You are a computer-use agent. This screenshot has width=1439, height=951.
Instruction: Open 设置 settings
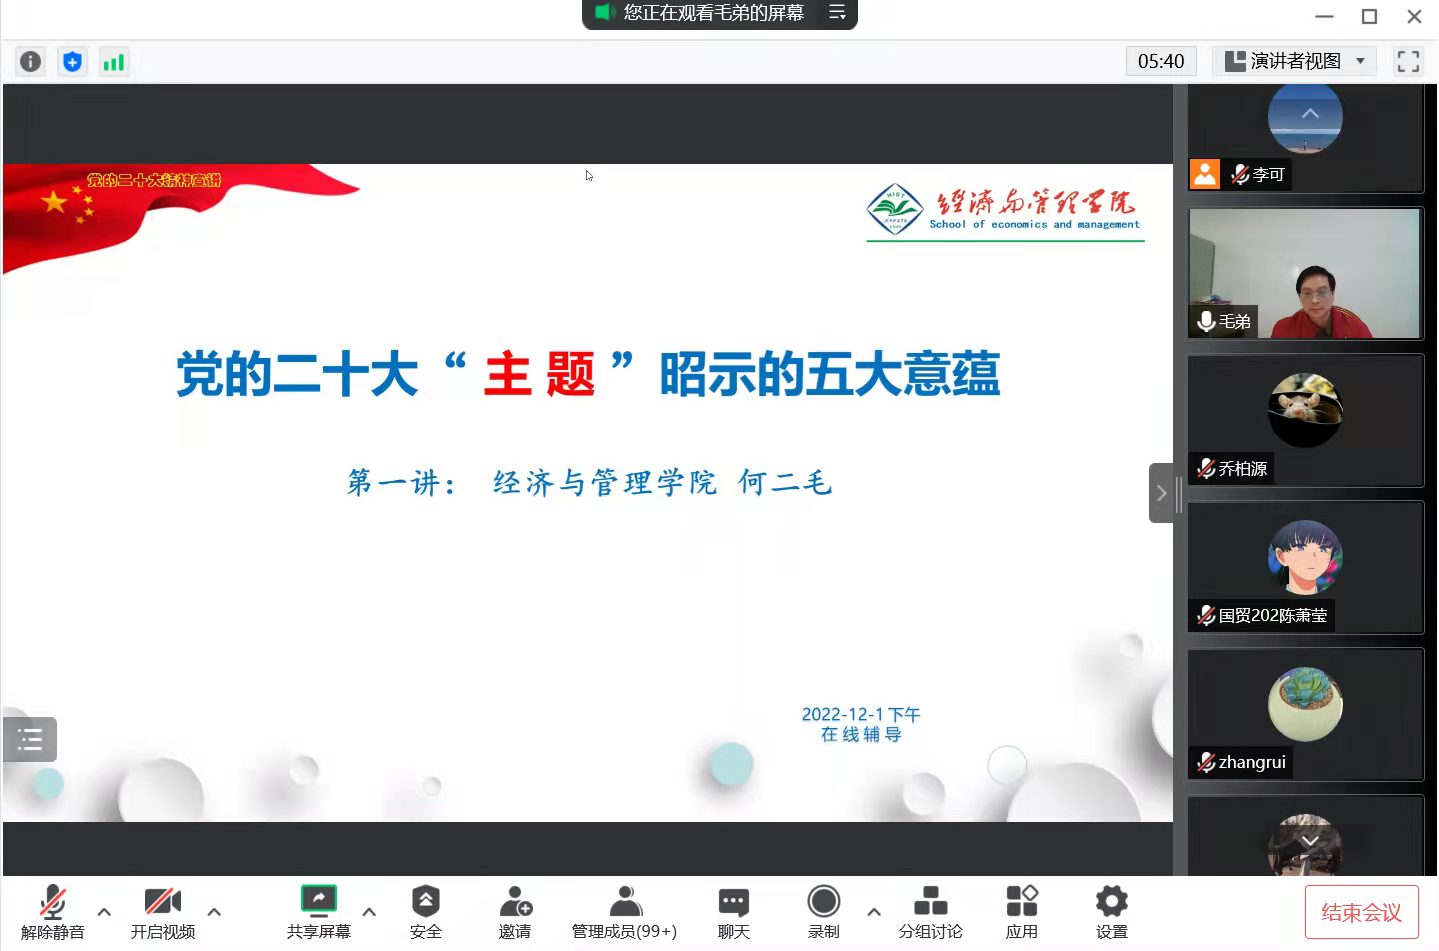(1111, 911)
